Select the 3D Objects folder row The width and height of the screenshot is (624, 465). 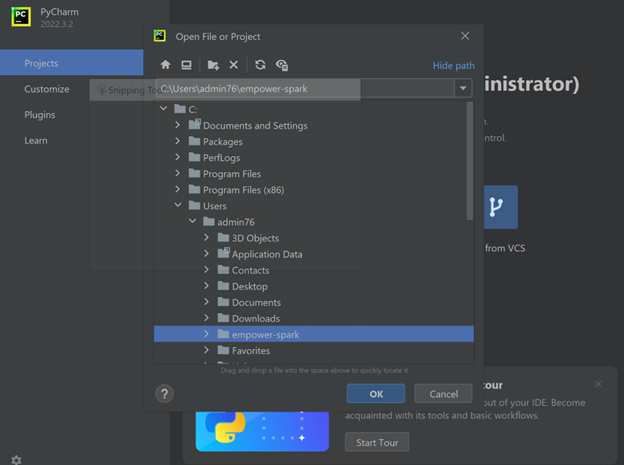314,238
